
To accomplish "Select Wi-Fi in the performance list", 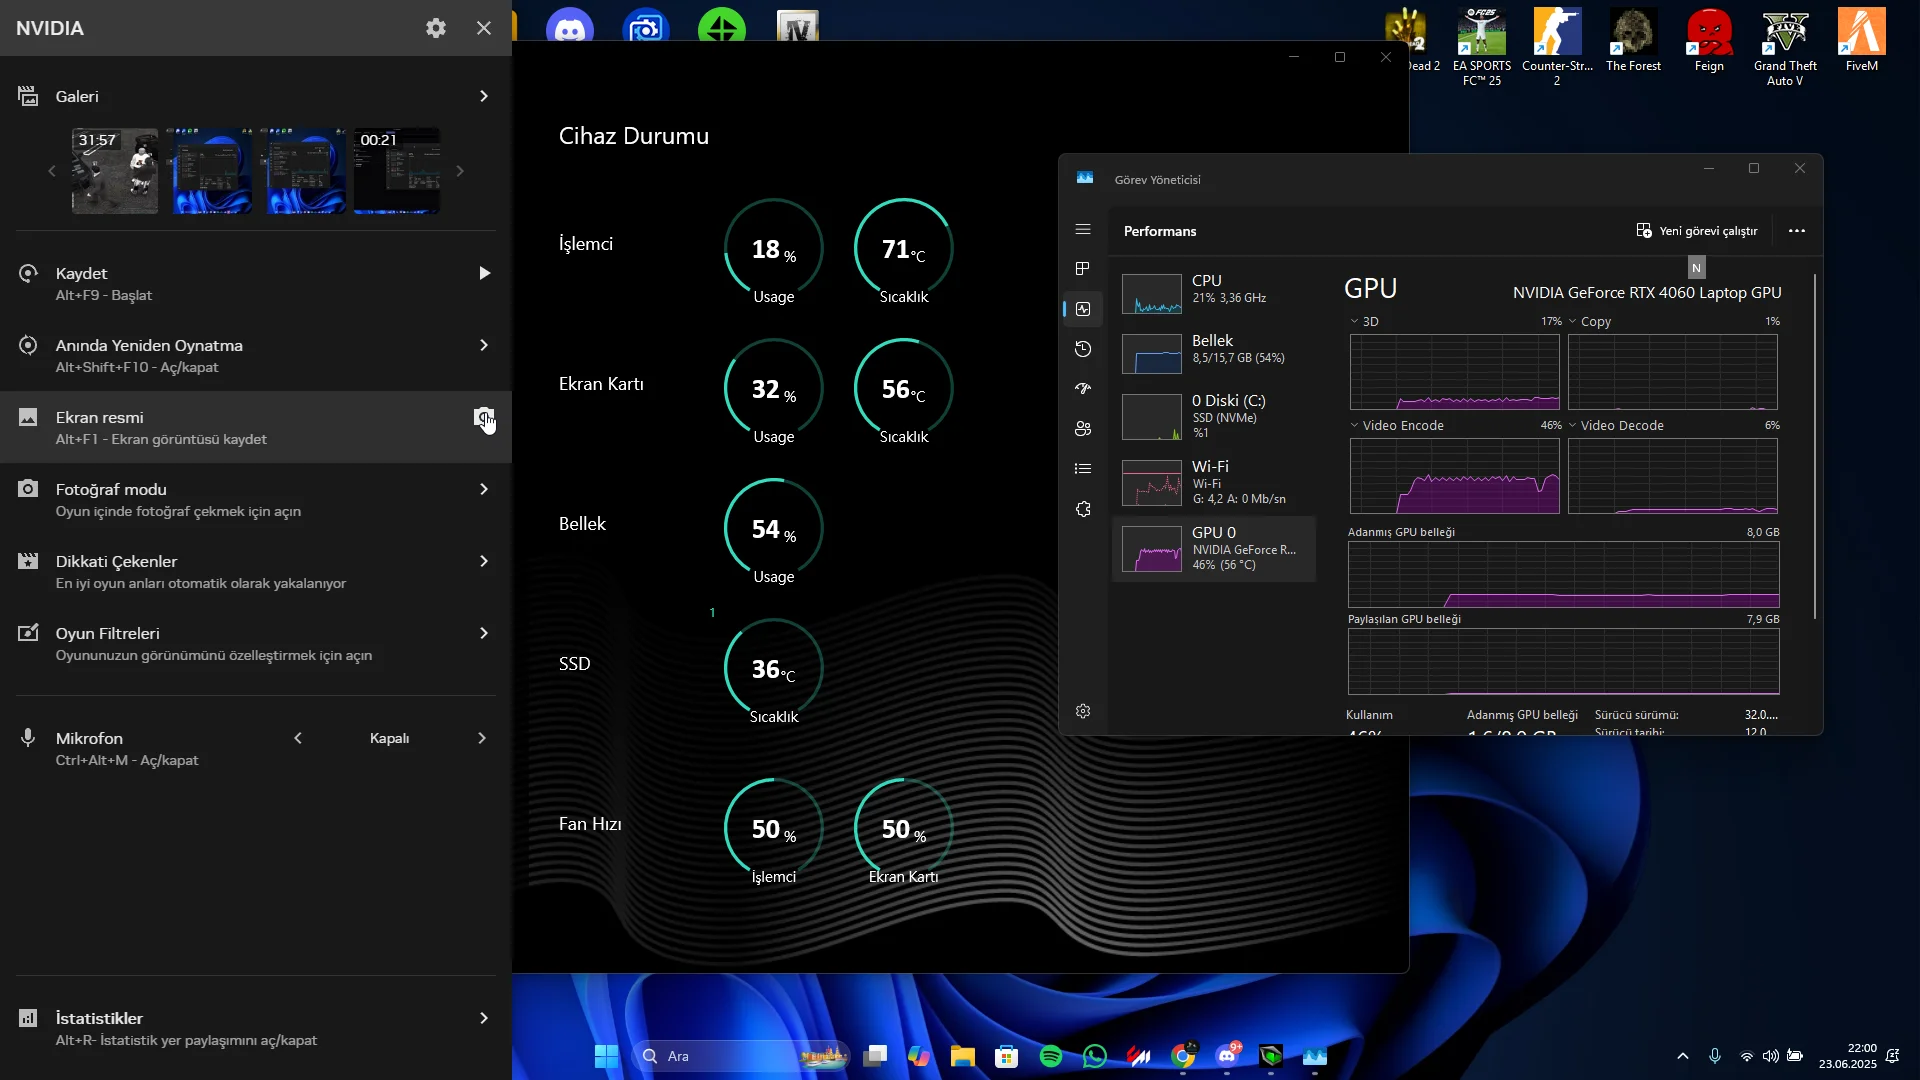I will pos(1214,482).
